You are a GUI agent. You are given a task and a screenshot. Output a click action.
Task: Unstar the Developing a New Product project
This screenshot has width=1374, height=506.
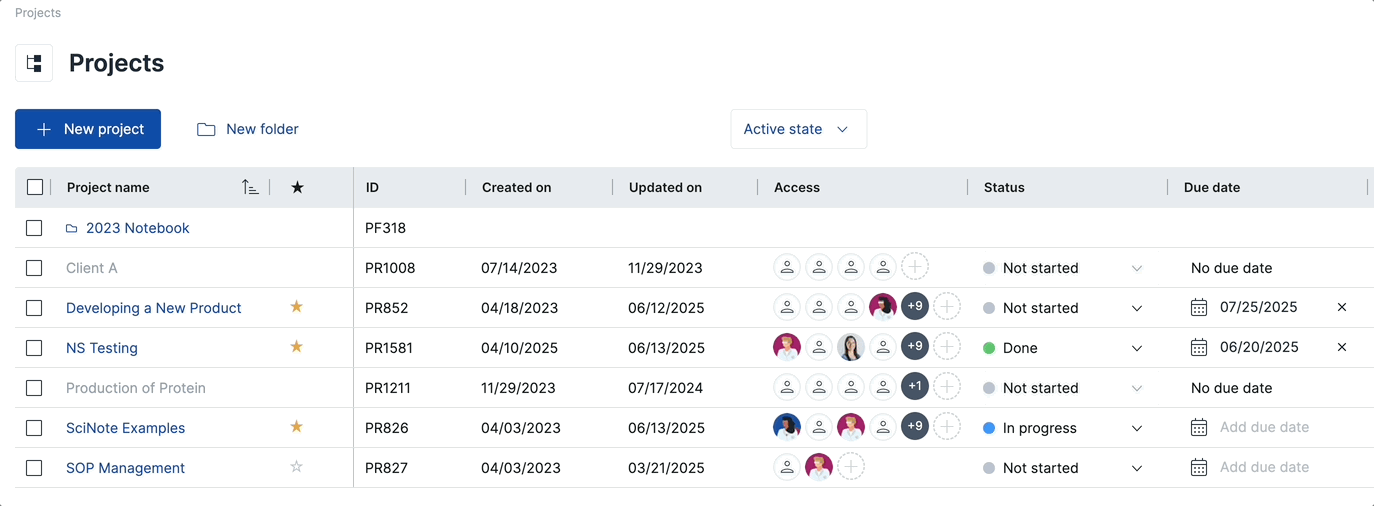coord(296,307)
